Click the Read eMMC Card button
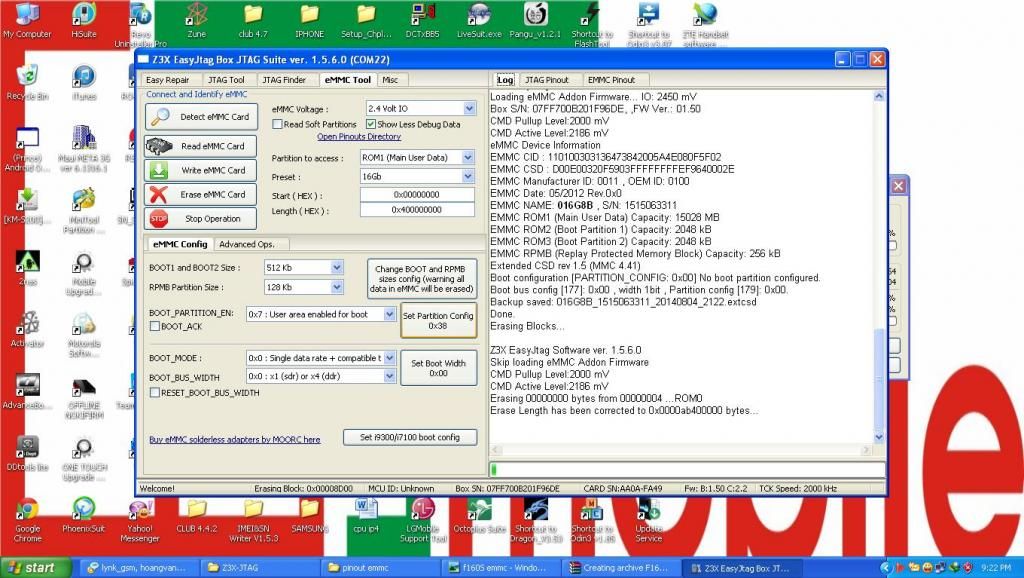 (x=200, y=146)
